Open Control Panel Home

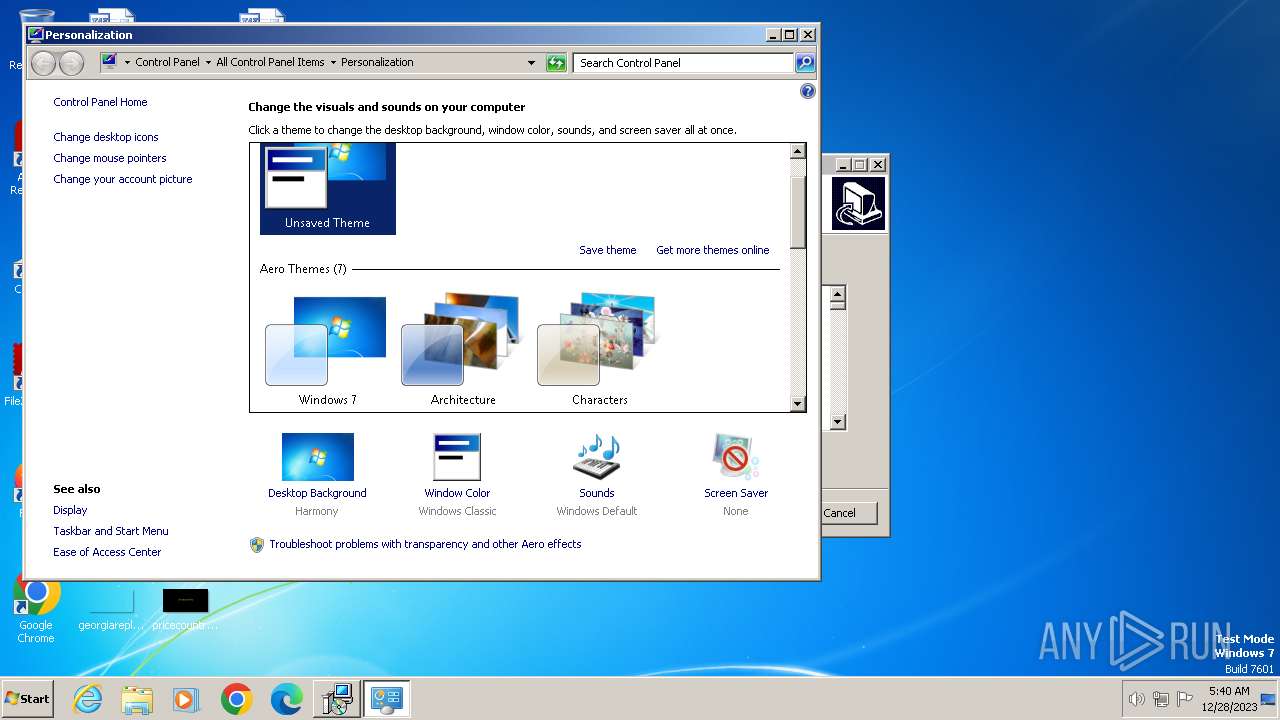[100, 102]
